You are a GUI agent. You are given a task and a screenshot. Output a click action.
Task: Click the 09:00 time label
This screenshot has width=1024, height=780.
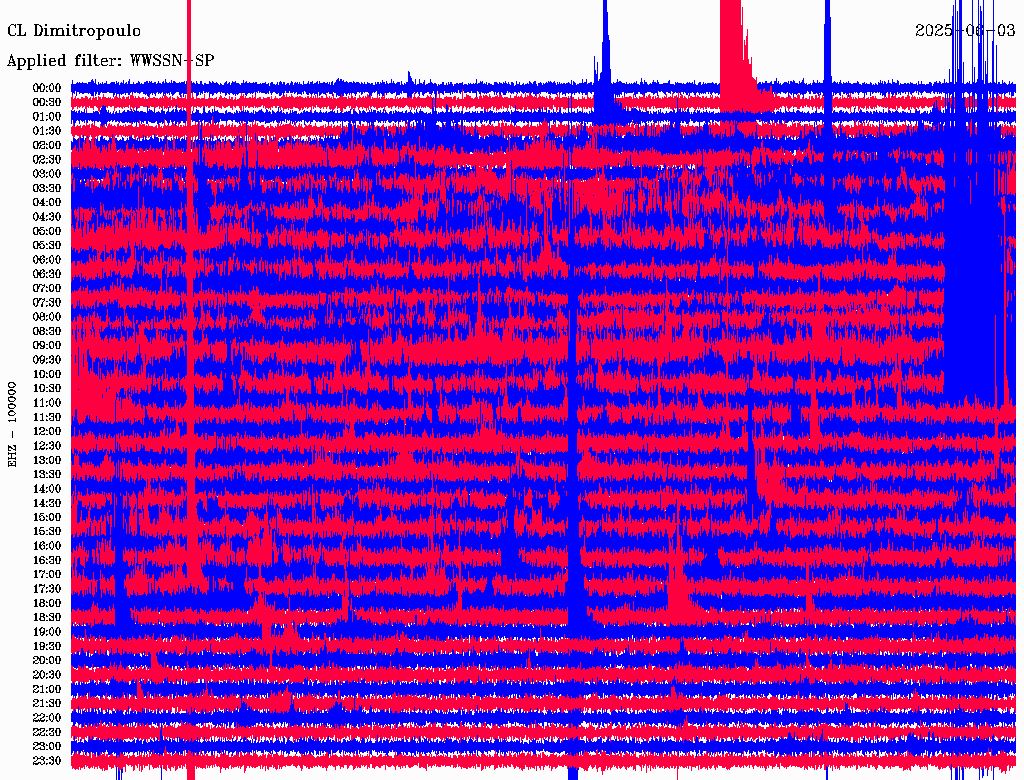pos(47,346)
